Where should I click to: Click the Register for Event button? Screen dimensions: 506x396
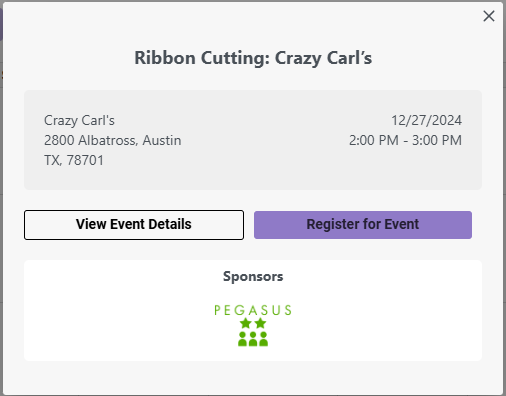(363, 225)
